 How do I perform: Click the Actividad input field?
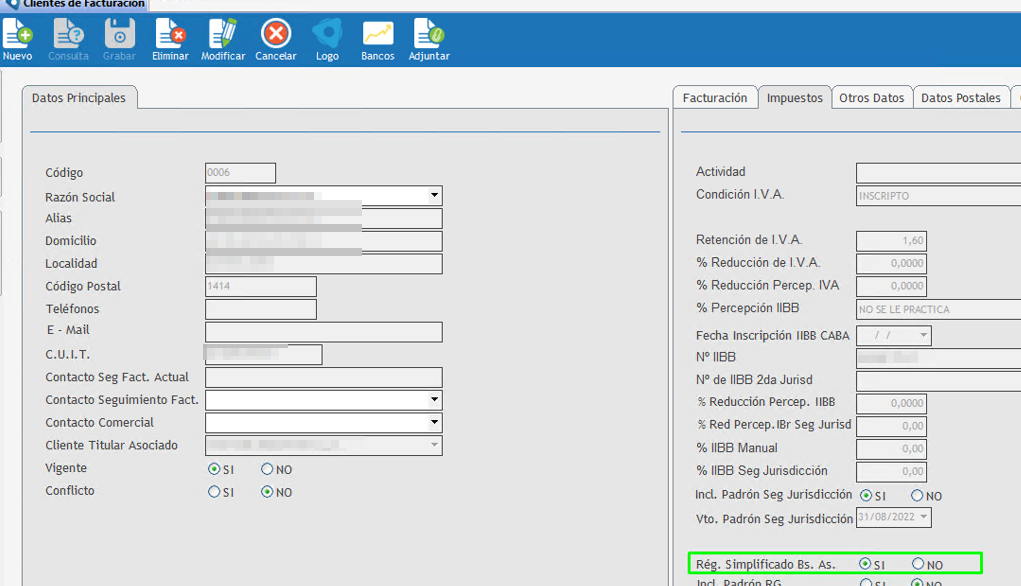click(938, 173)
